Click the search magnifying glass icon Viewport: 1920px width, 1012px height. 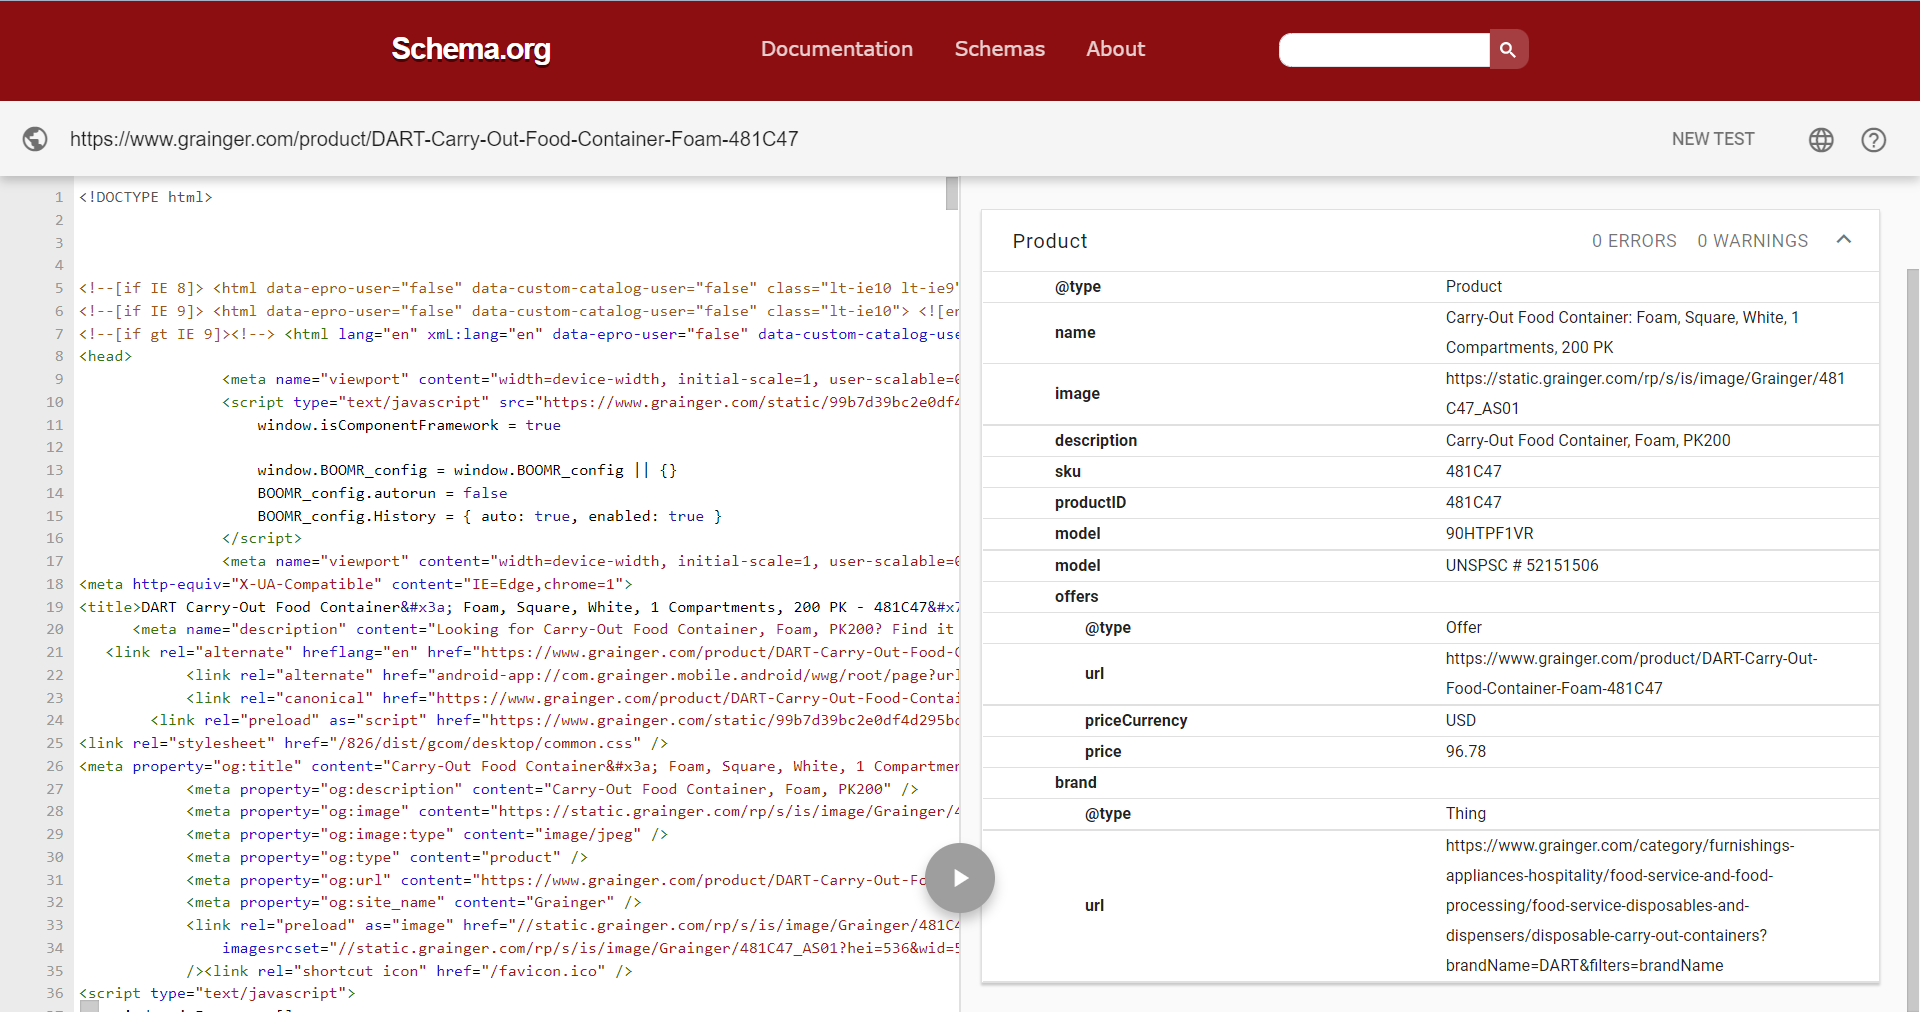[1508, 49]
